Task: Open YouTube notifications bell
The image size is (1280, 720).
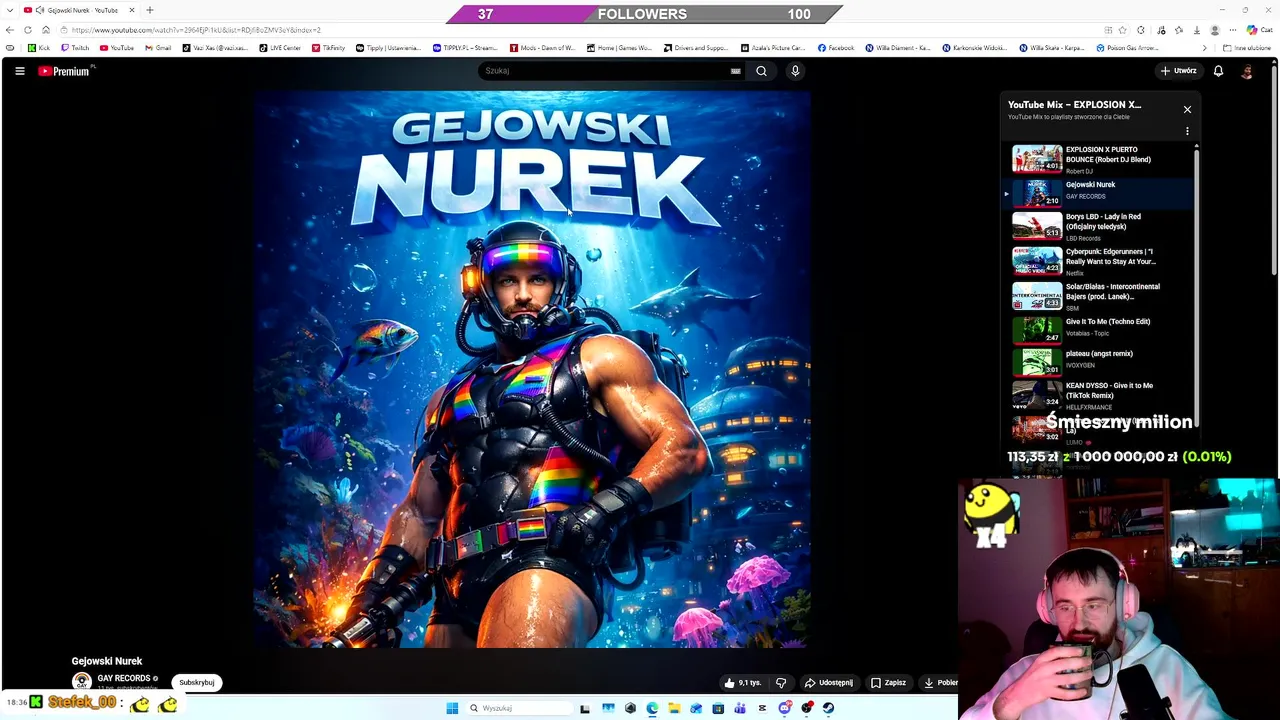Action: click(x=1218, y=71)
